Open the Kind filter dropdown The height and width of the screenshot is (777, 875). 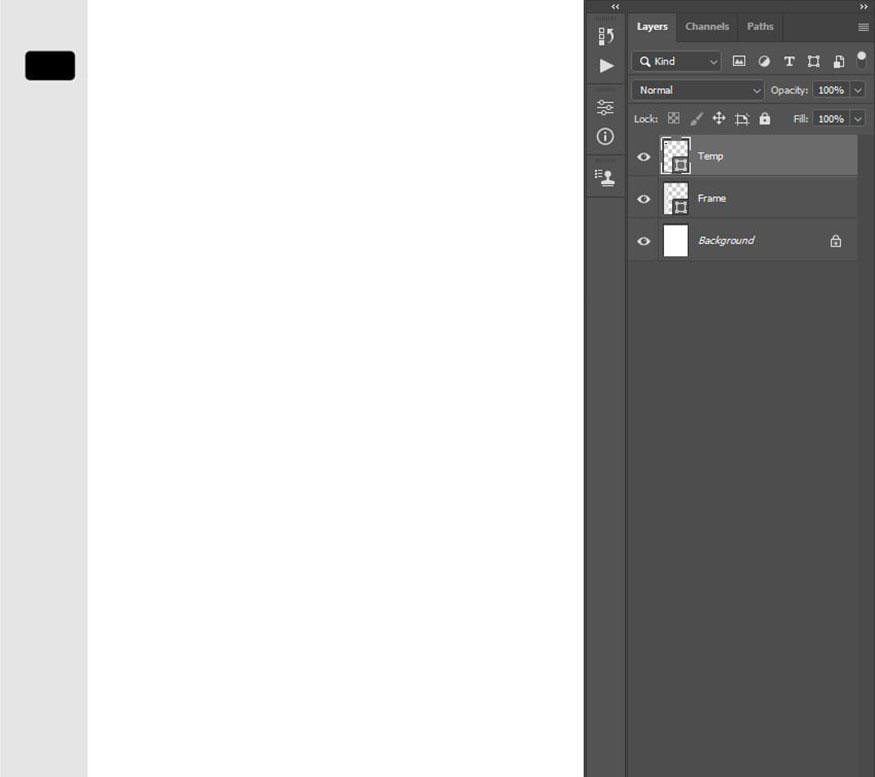pos(676,61)
